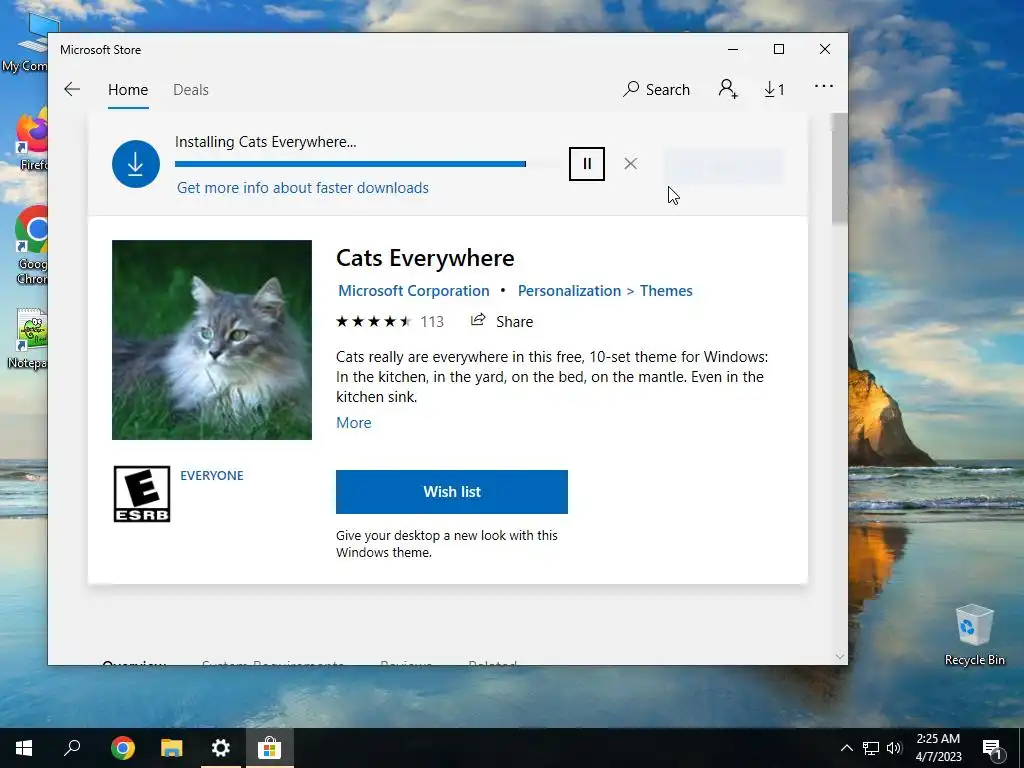The image size is (1024, 768).
Task: Open the taskbar clock and date
Action: pos(938,748)
